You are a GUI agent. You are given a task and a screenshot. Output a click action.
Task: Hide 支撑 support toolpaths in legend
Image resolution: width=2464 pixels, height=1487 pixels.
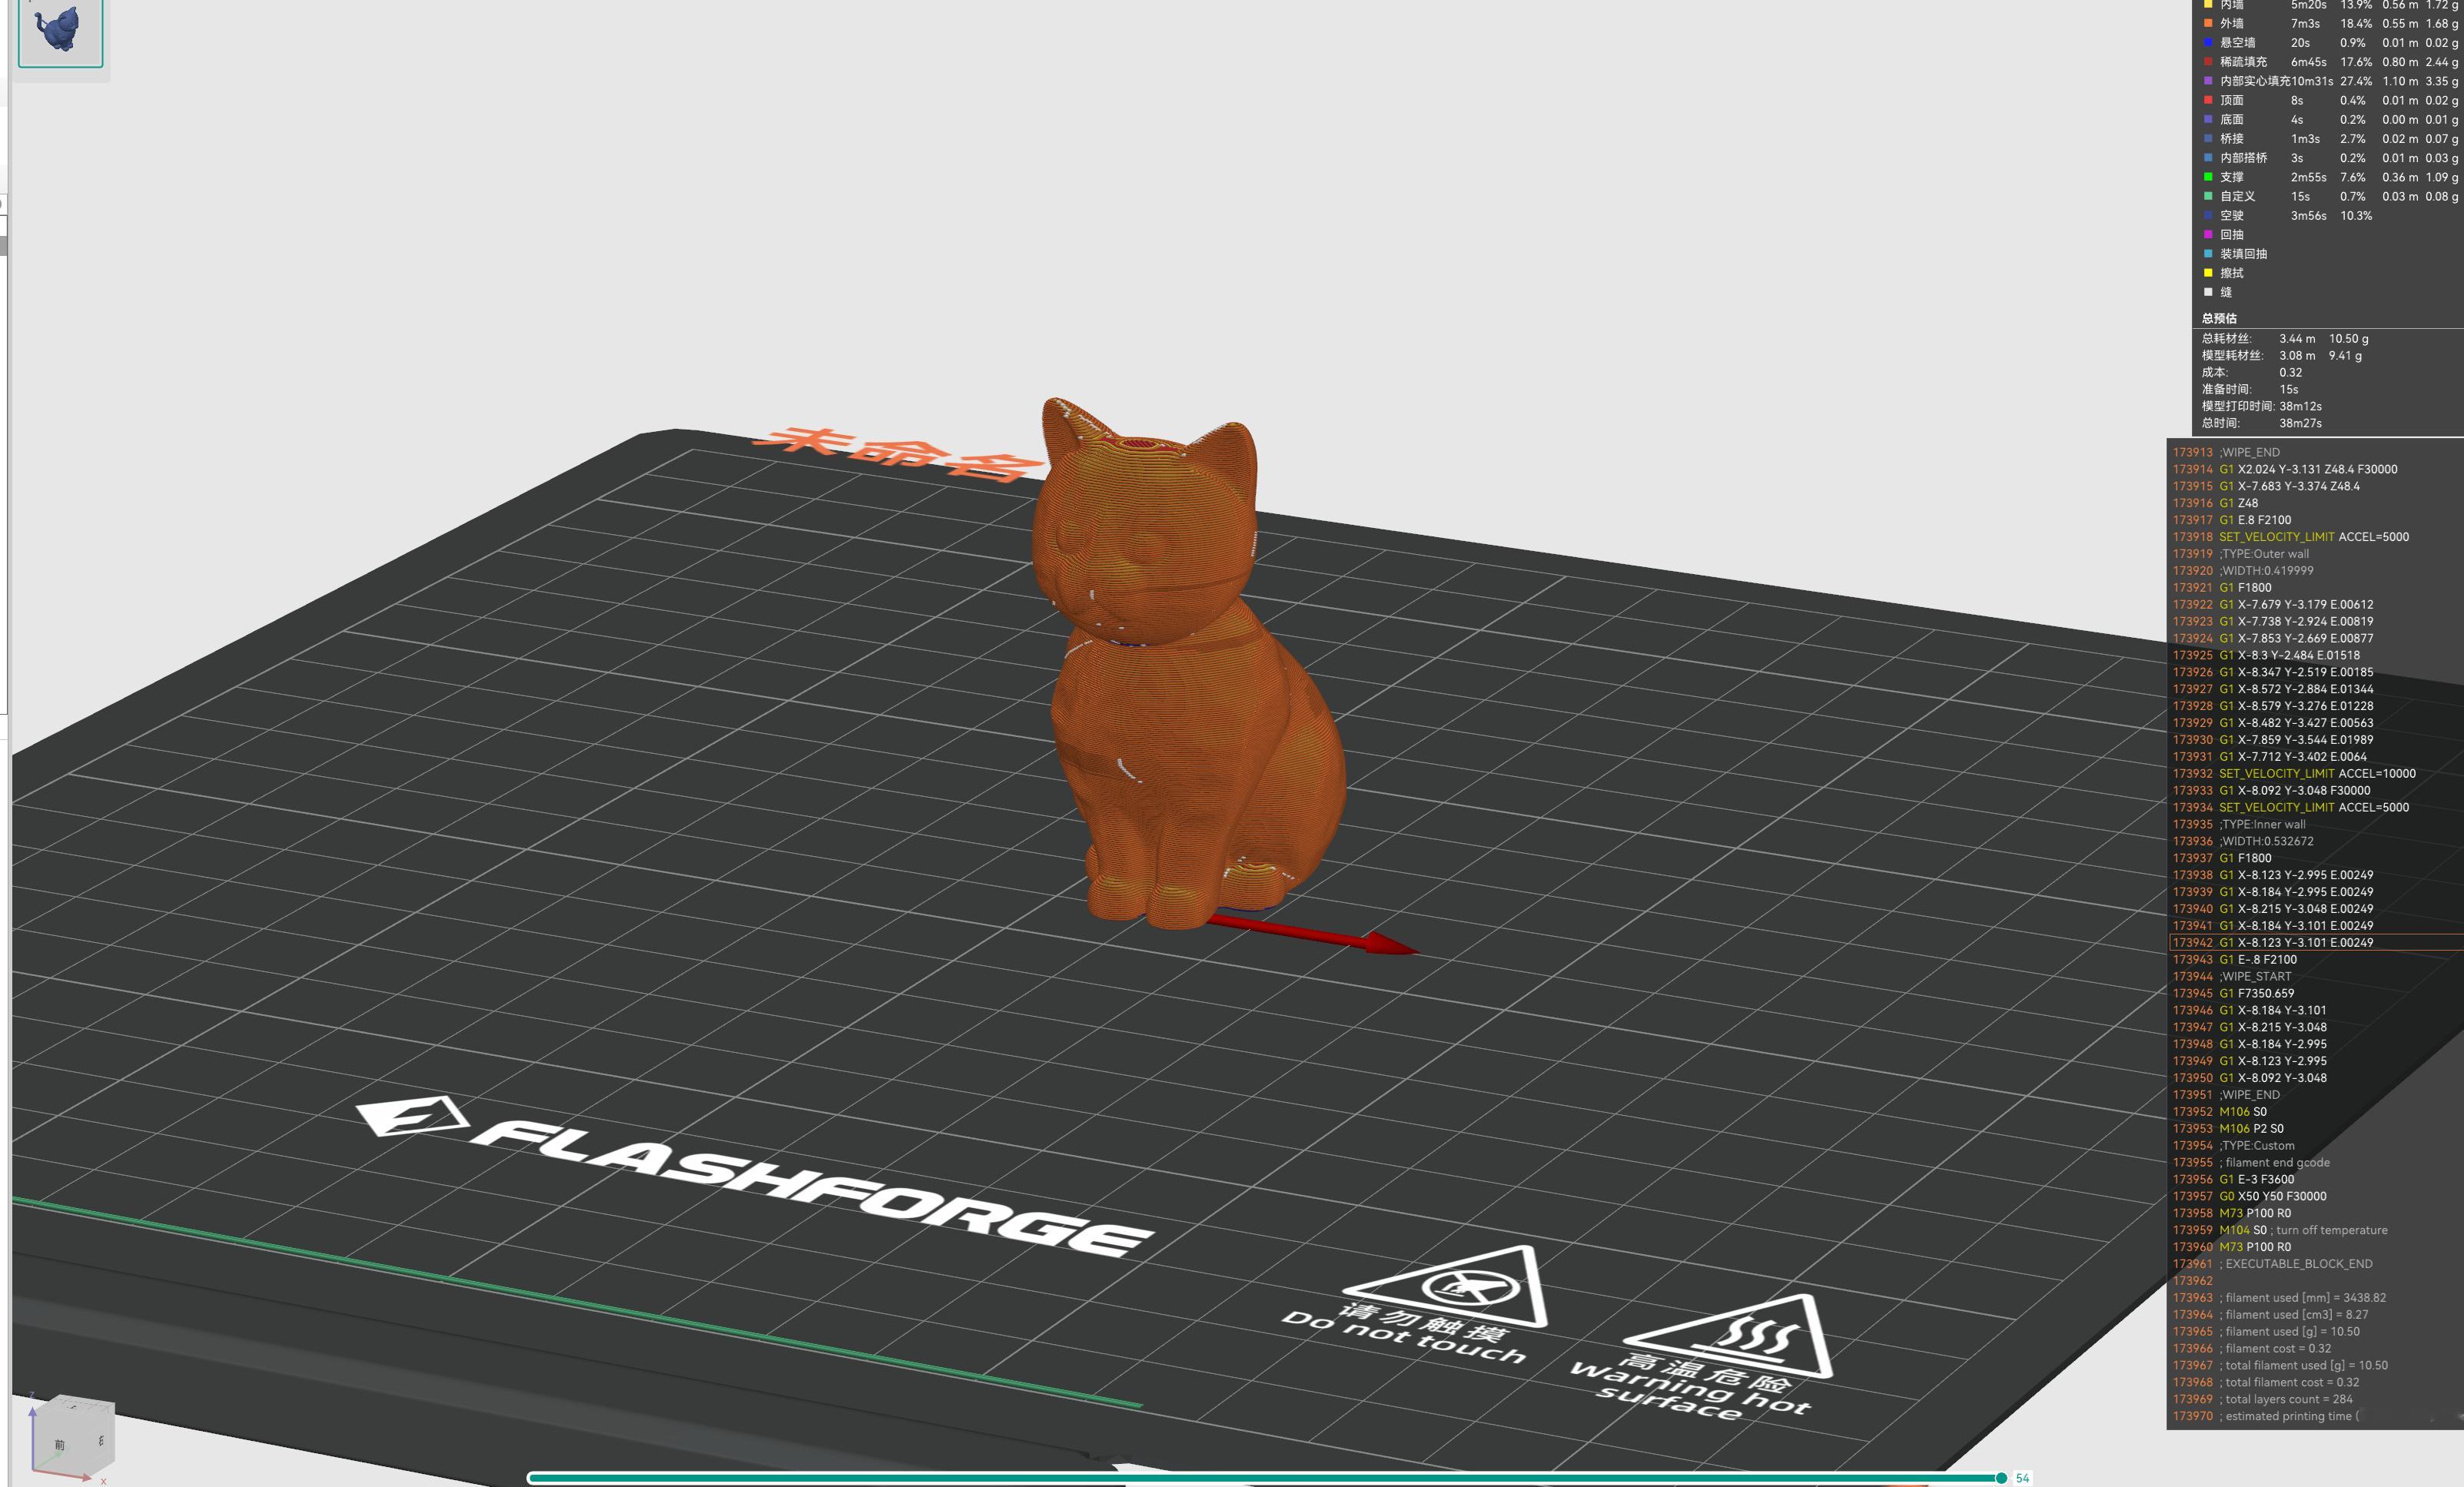[x=2231, y=177]
